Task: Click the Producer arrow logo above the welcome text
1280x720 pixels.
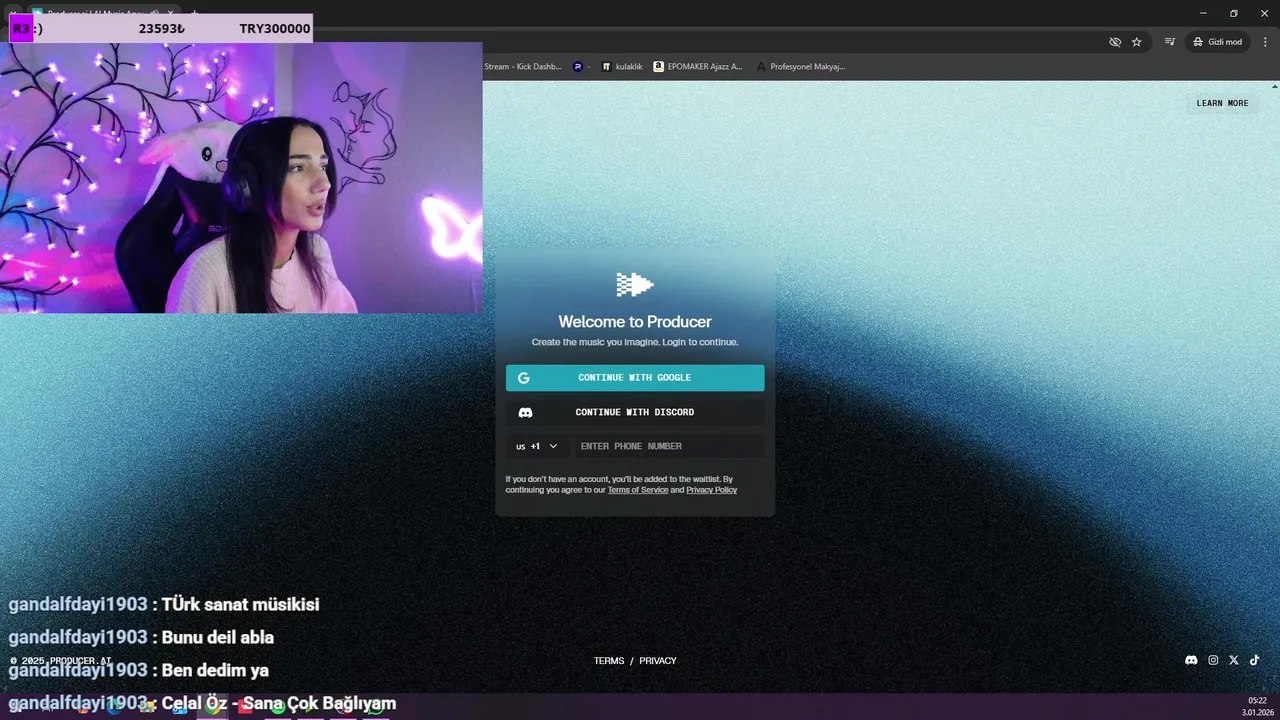Action: [x=635, y=285]
